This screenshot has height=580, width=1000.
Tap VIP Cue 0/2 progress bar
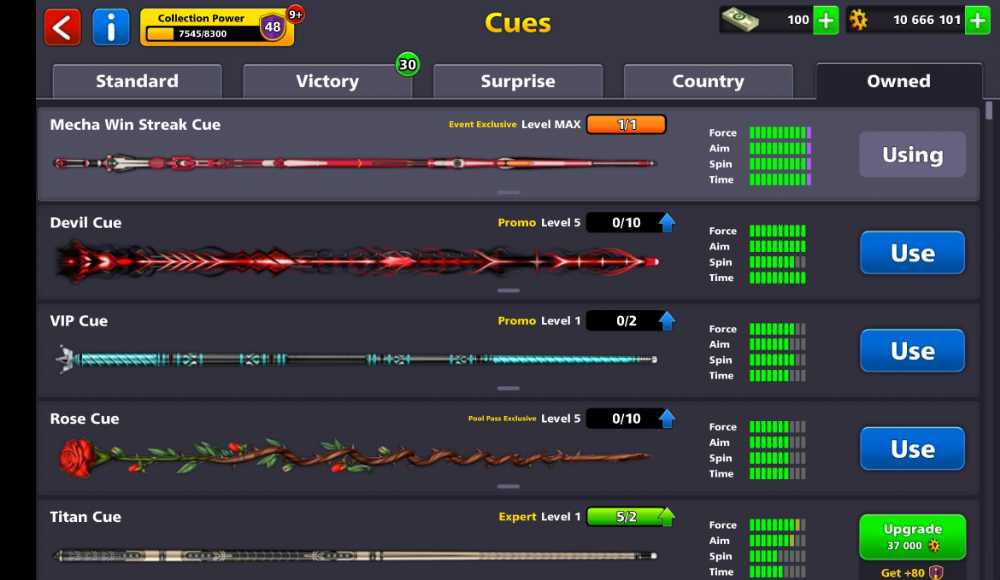(626, 321)
